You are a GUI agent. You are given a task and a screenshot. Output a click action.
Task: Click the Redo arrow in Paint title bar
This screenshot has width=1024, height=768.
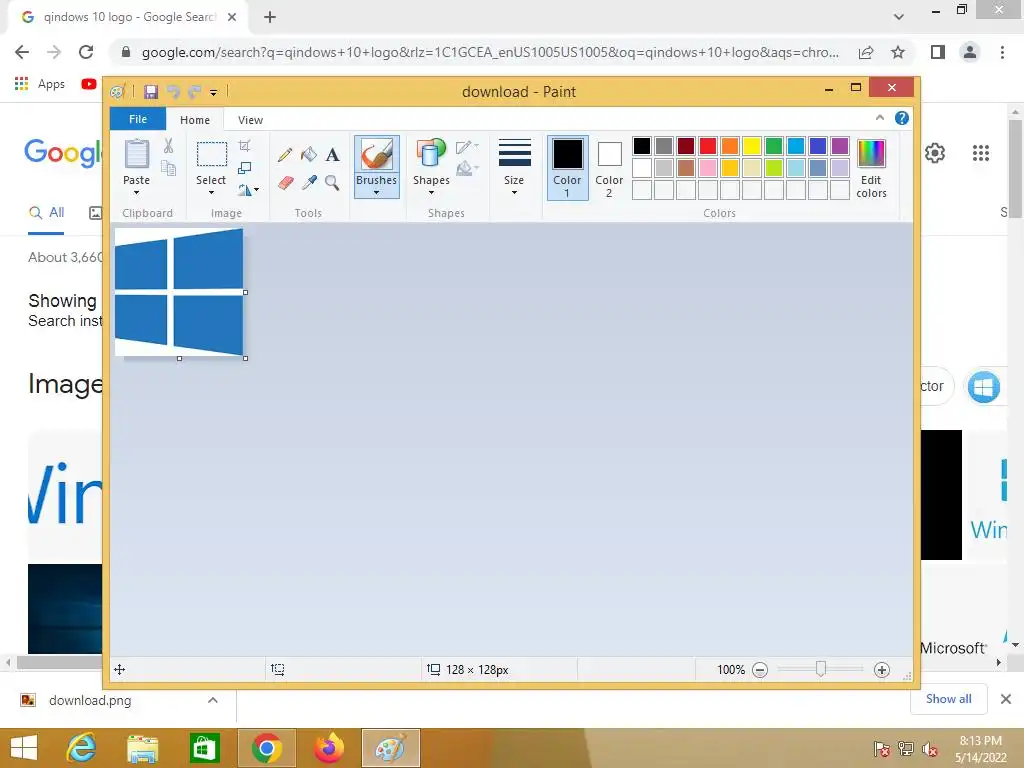pos(194,91)
